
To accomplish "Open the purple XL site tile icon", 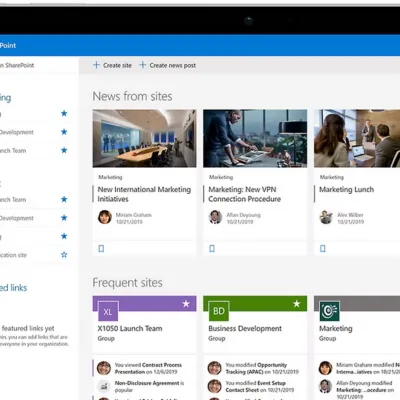I will click(x=108, y=311).
